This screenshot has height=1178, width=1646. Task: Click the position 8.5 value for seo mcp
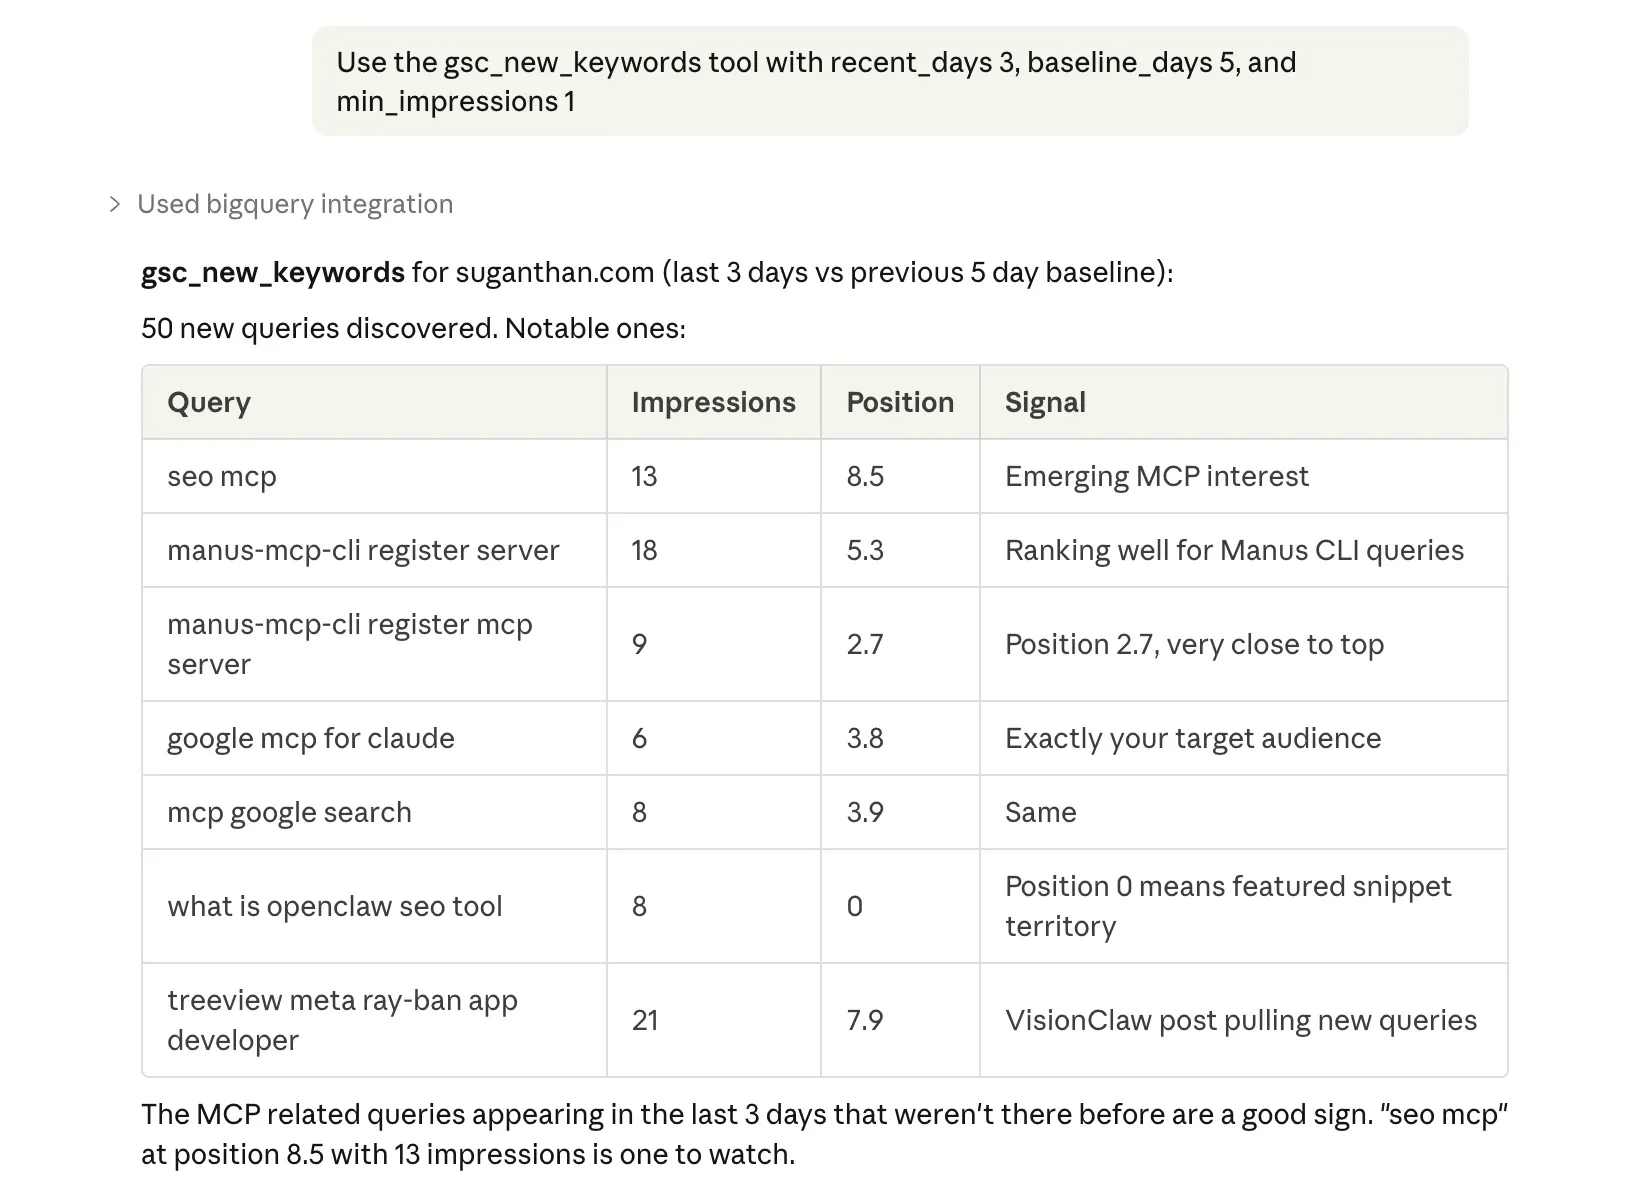click(865, 477)
